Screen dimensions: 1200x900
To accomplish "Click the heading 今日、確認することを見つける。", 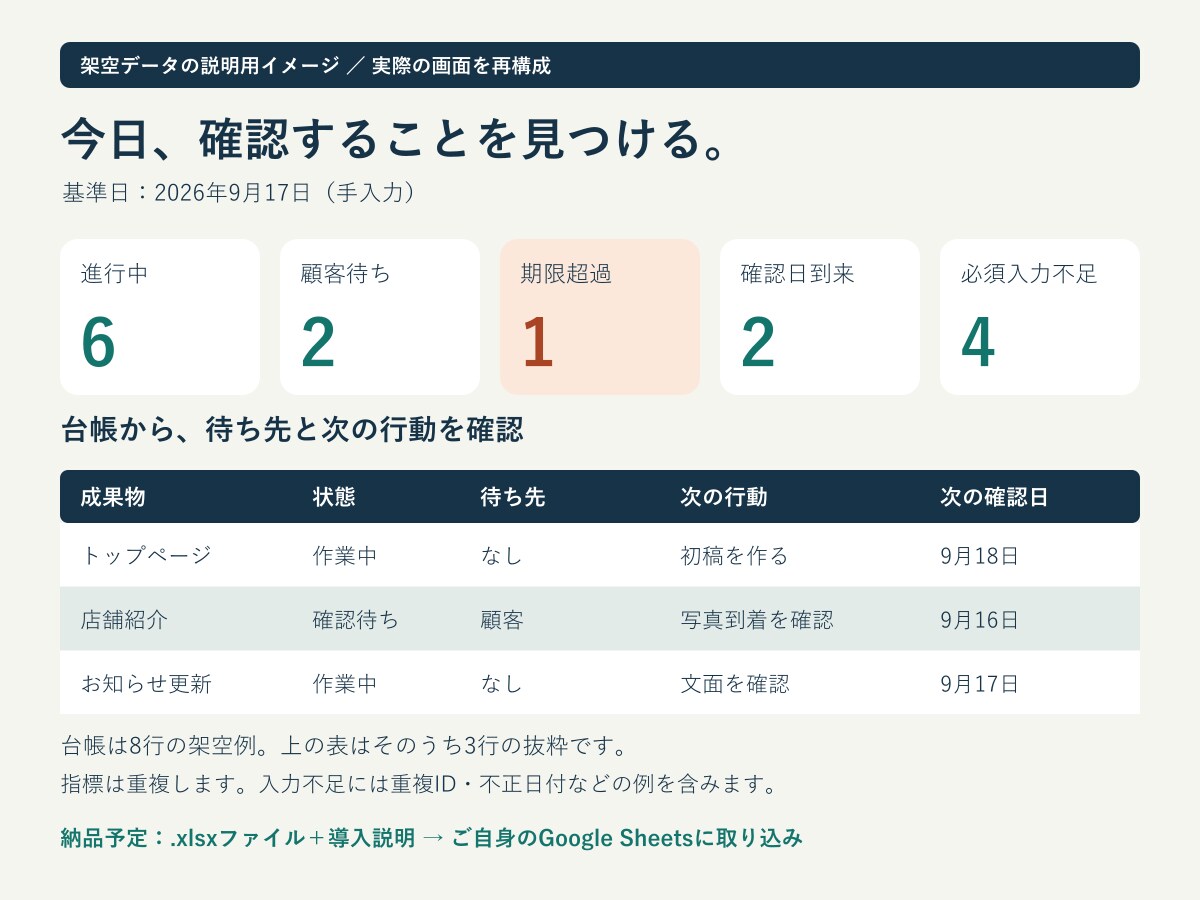I will [393, 139].
